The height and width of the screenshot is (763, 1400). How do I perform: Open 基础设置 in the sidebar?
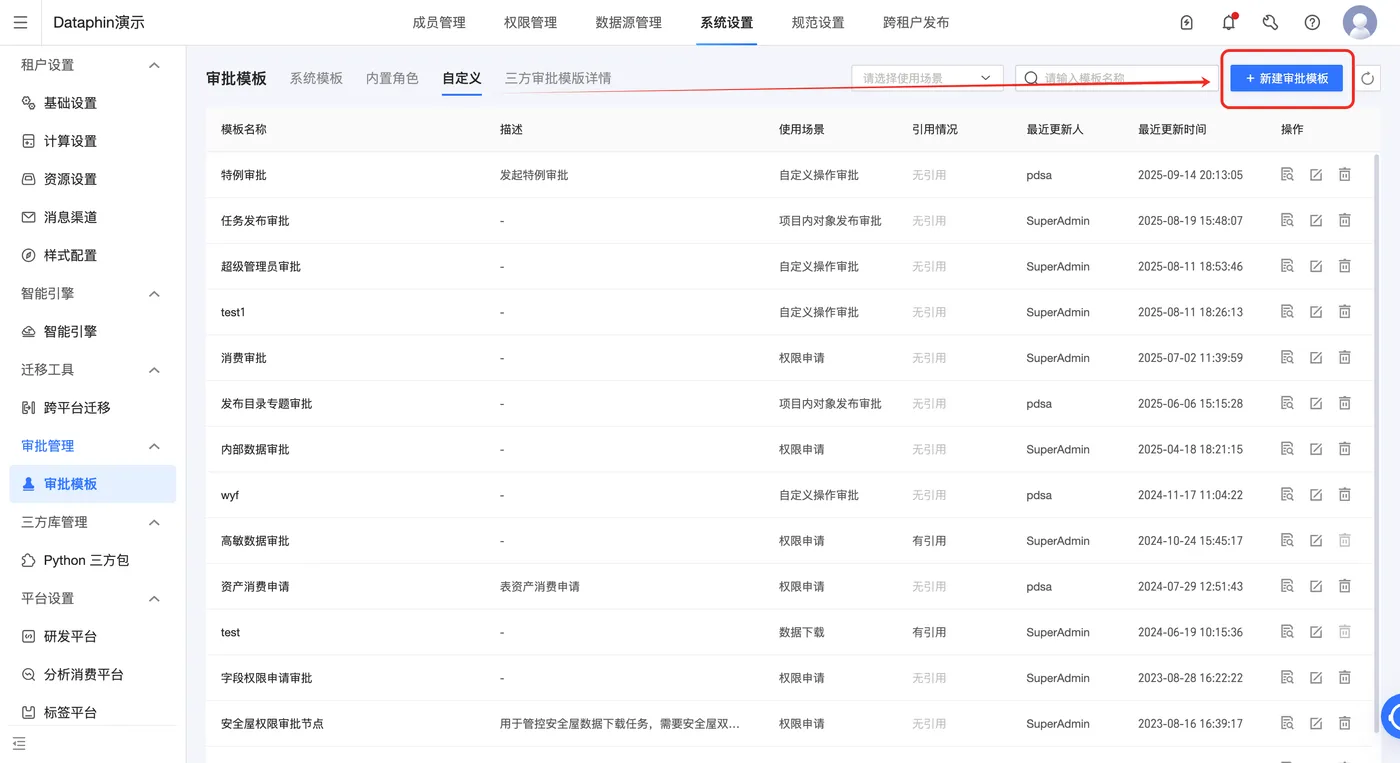[x=70, y=103]
